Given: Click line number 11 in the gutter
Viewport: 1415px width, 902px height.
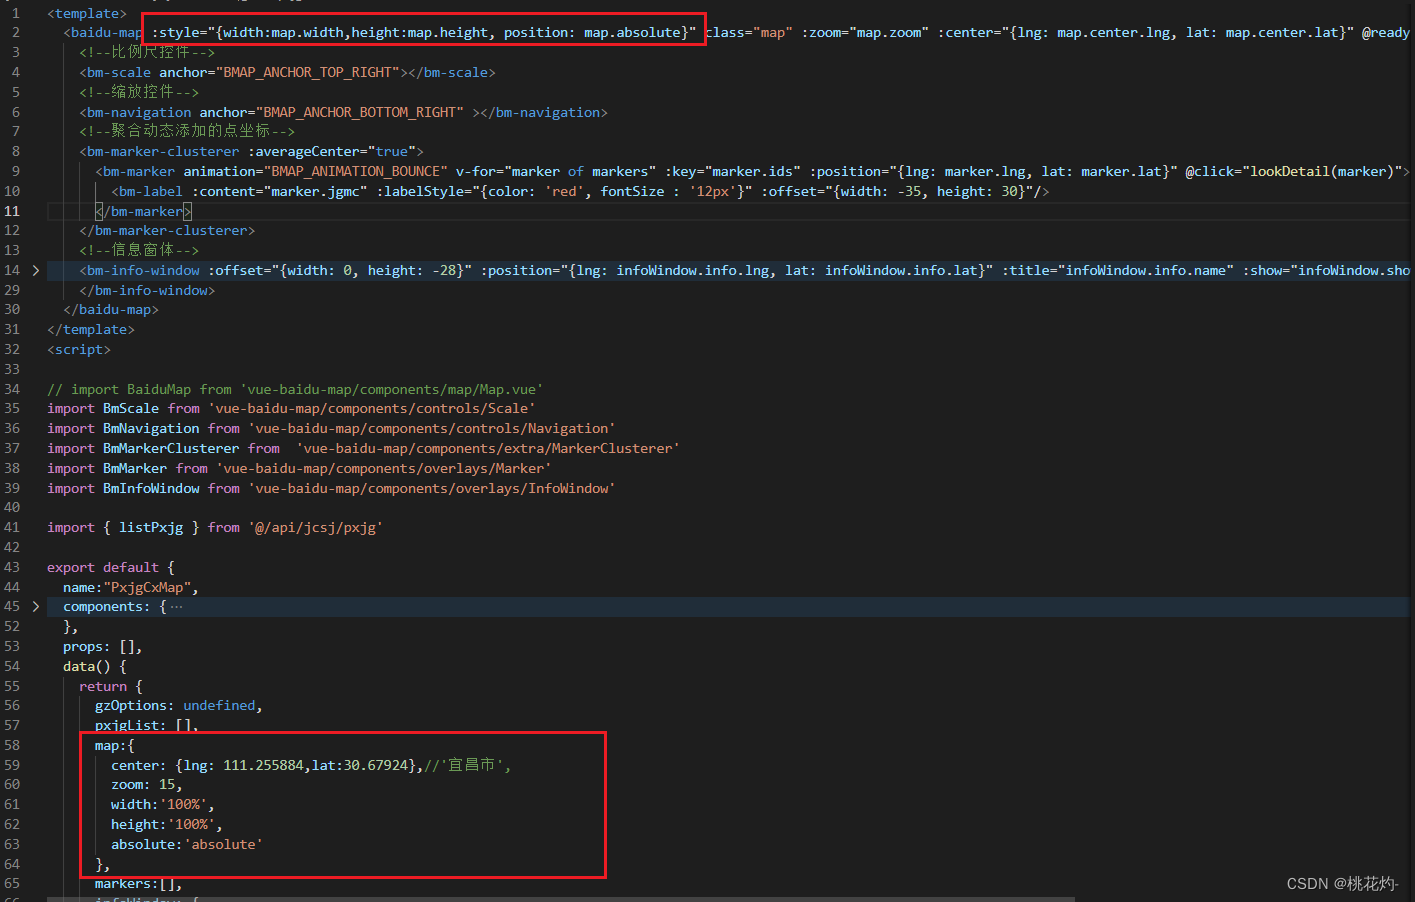Looking at the screenshot, I should (x=12, y=211).
